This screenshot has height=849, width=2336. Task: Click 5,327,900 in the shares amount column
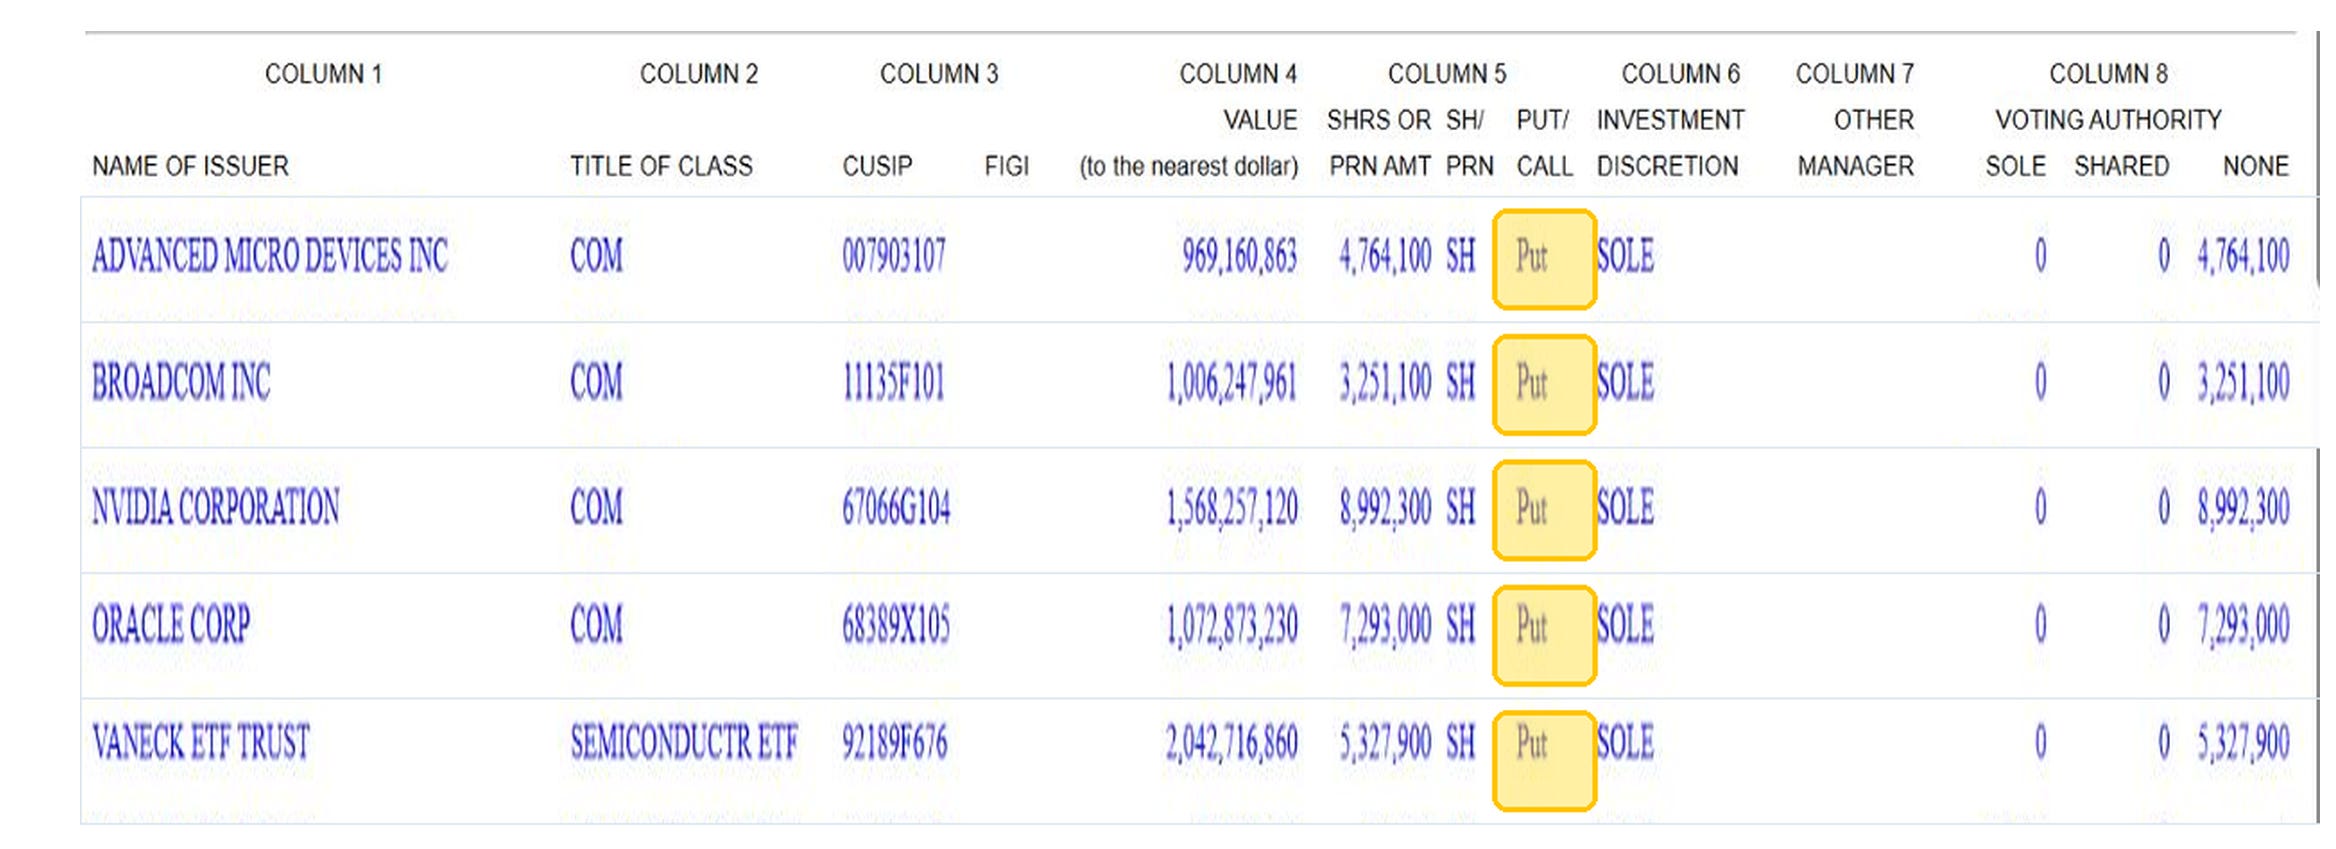(1385, 742)
